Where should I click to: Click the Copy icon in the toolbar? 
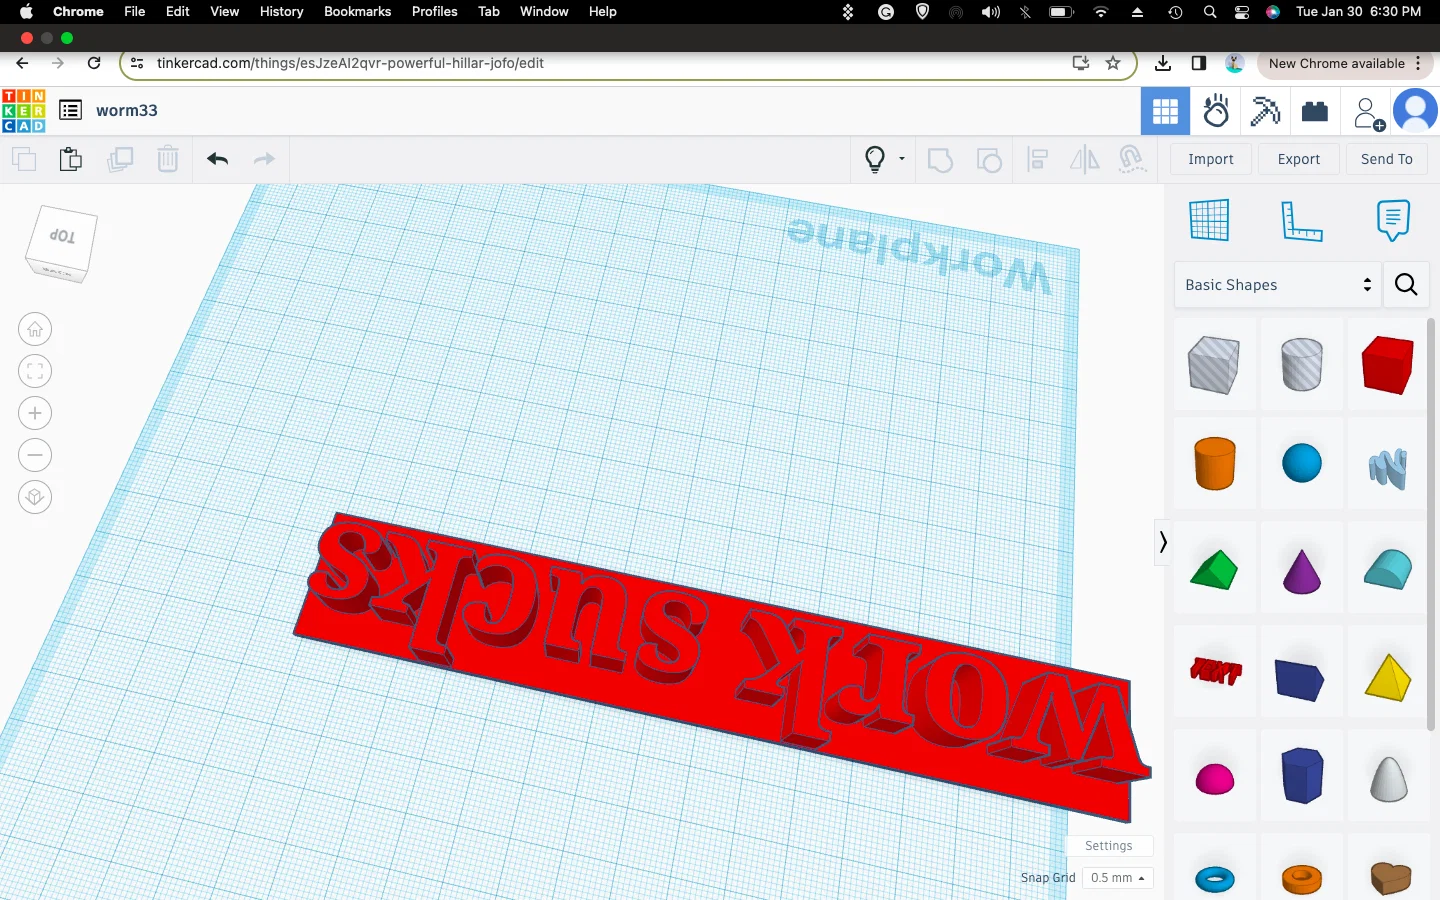(x=24, y=159)
